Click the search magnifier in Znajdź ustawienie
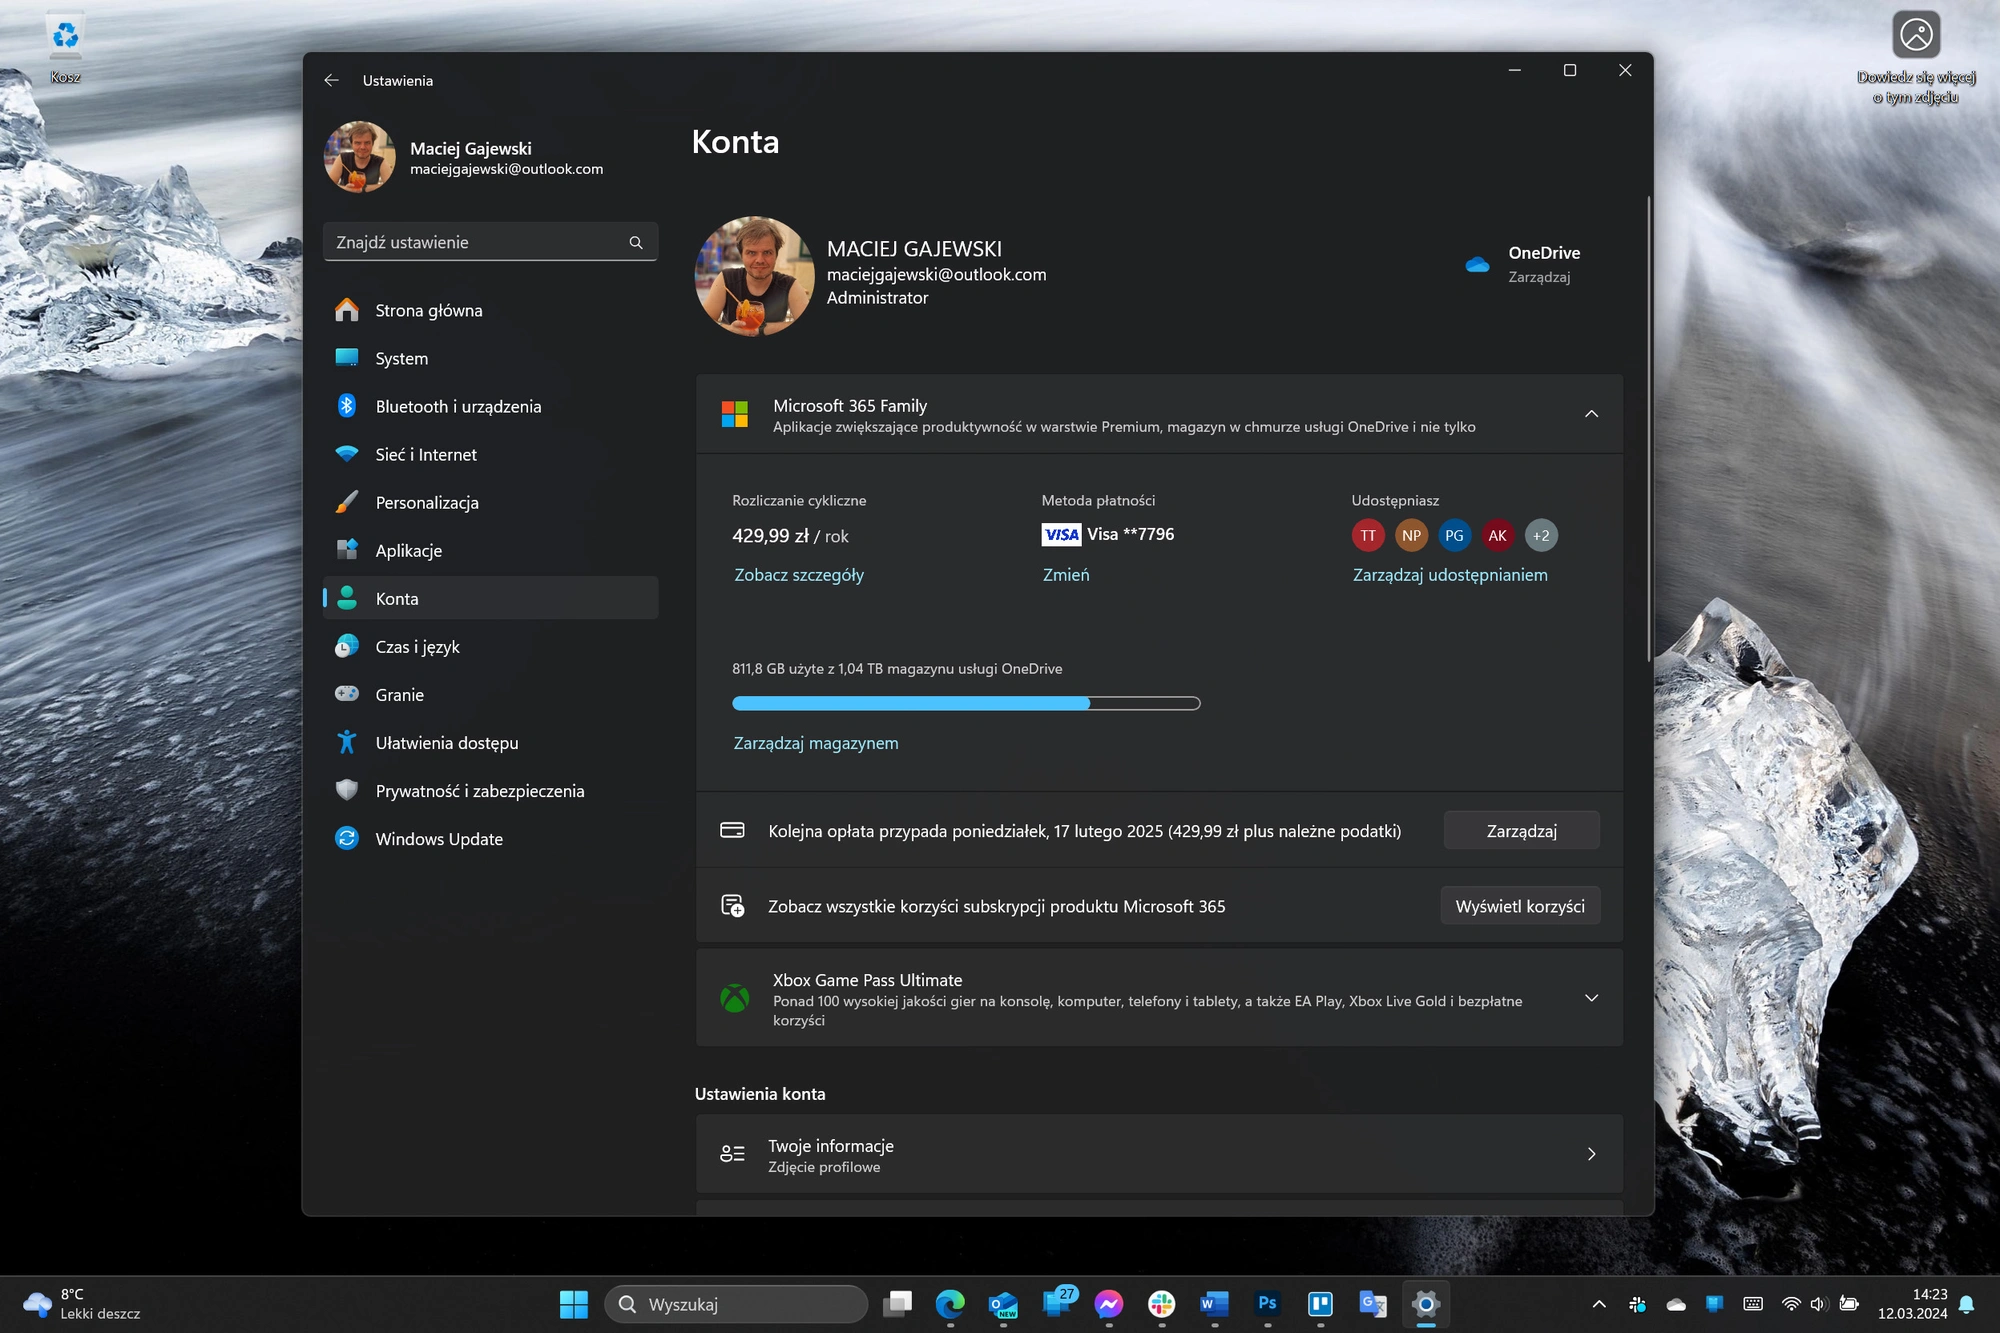2000x1333 pixels. 636,243
